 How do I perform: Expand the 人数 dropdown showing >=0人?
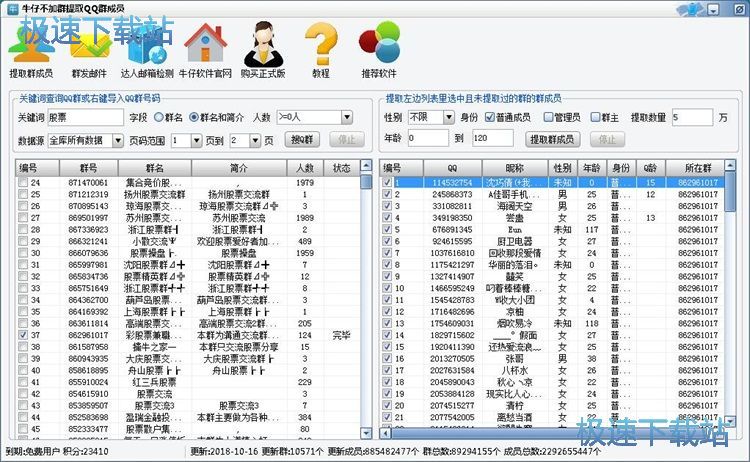coord(347,117)
